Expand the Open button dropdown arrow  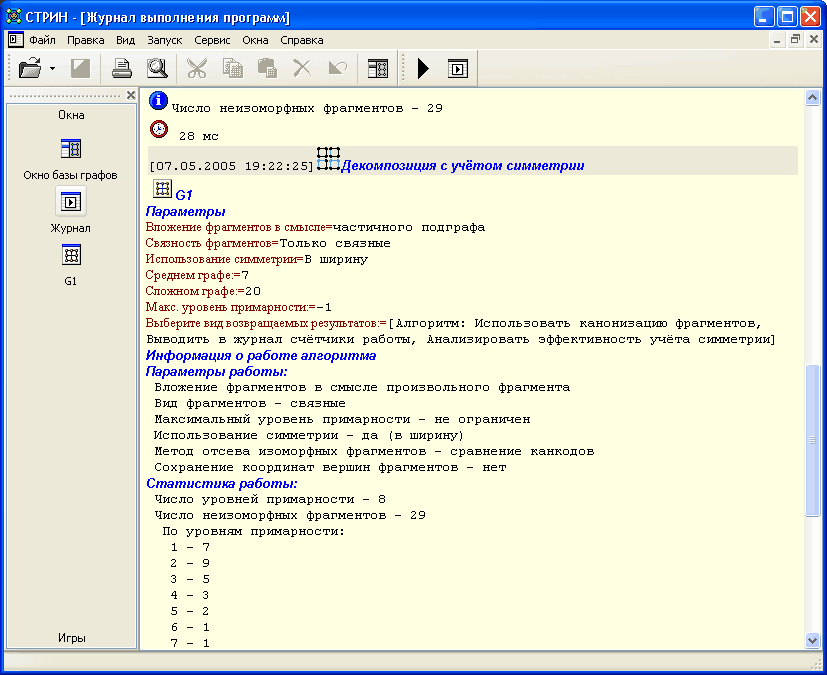point(52,69)
